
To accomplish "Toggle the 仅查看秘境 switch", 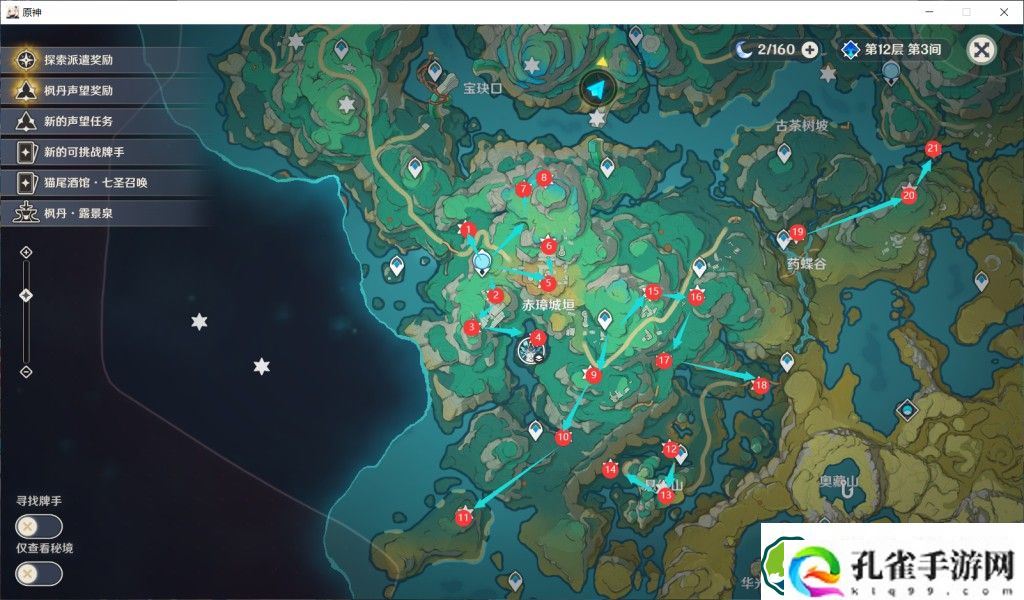I will click(x=39, y=574).
